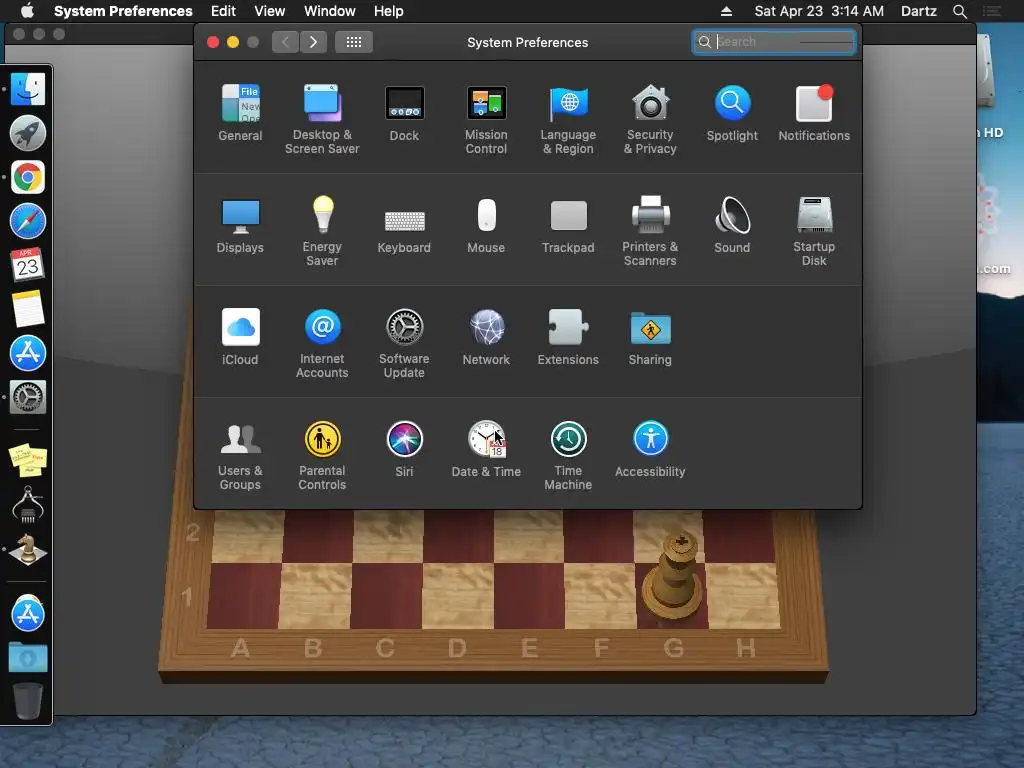The width and height of the screenshot is (1024, 768).
Task: Open Internet Accounts pane
Action: 322,344
